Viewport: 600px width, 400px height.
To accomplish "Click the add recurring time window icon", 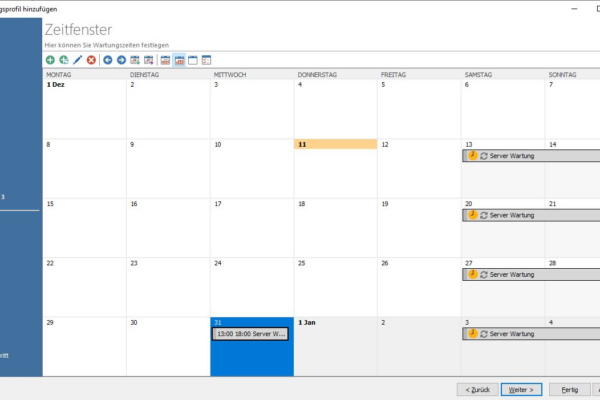I will coord(64,60).
